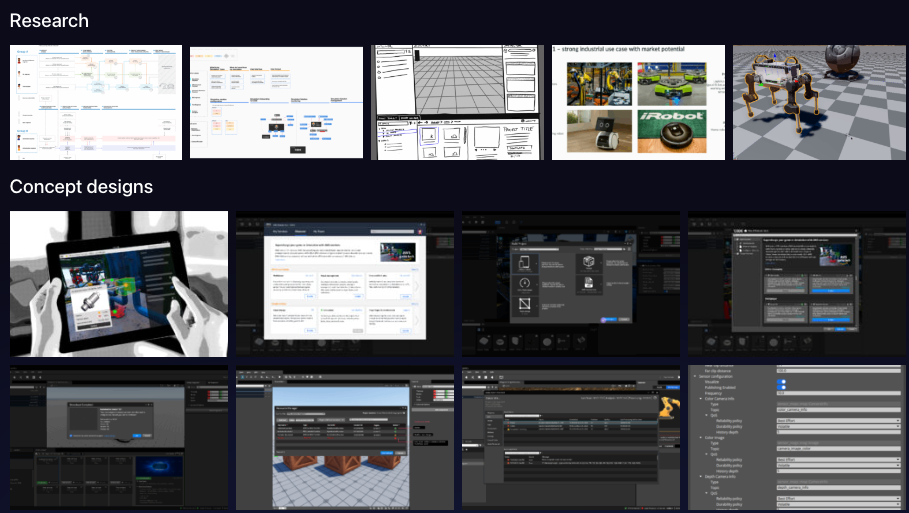This screenshot has width=909, height=513.
Task: Open the wooden crates scene thumbnail
Action: tap(345, 438)
